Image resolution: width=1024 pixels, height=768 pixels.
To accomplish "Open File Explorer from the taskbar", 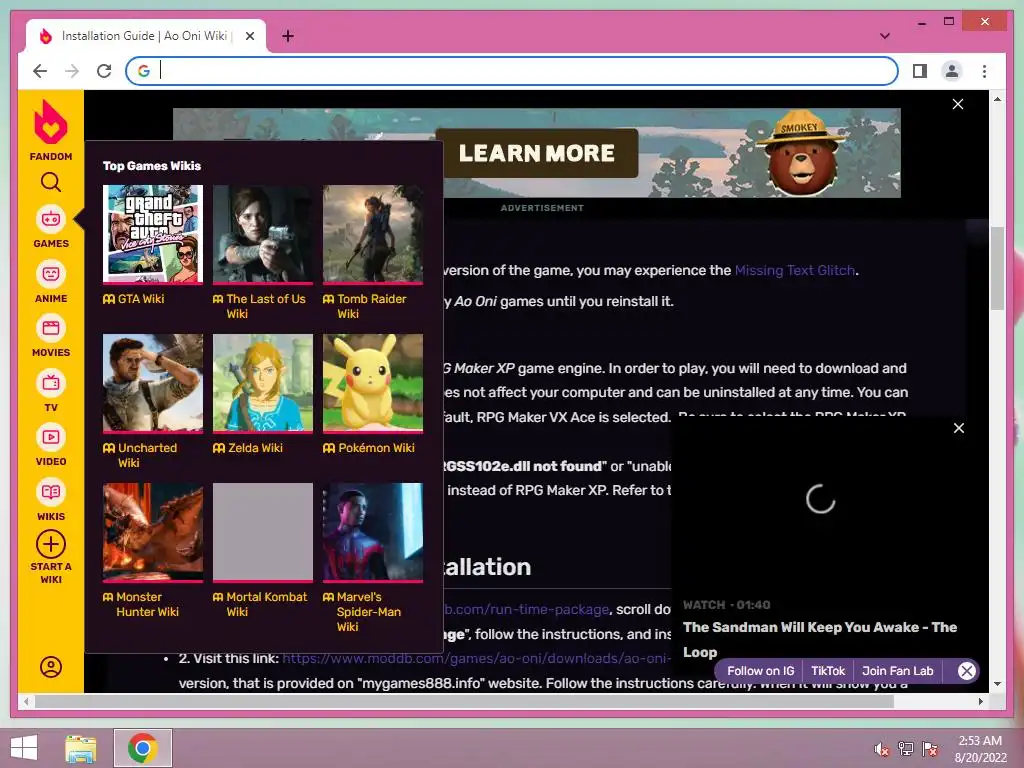I will pyautogui.click(x=80, y=749).
